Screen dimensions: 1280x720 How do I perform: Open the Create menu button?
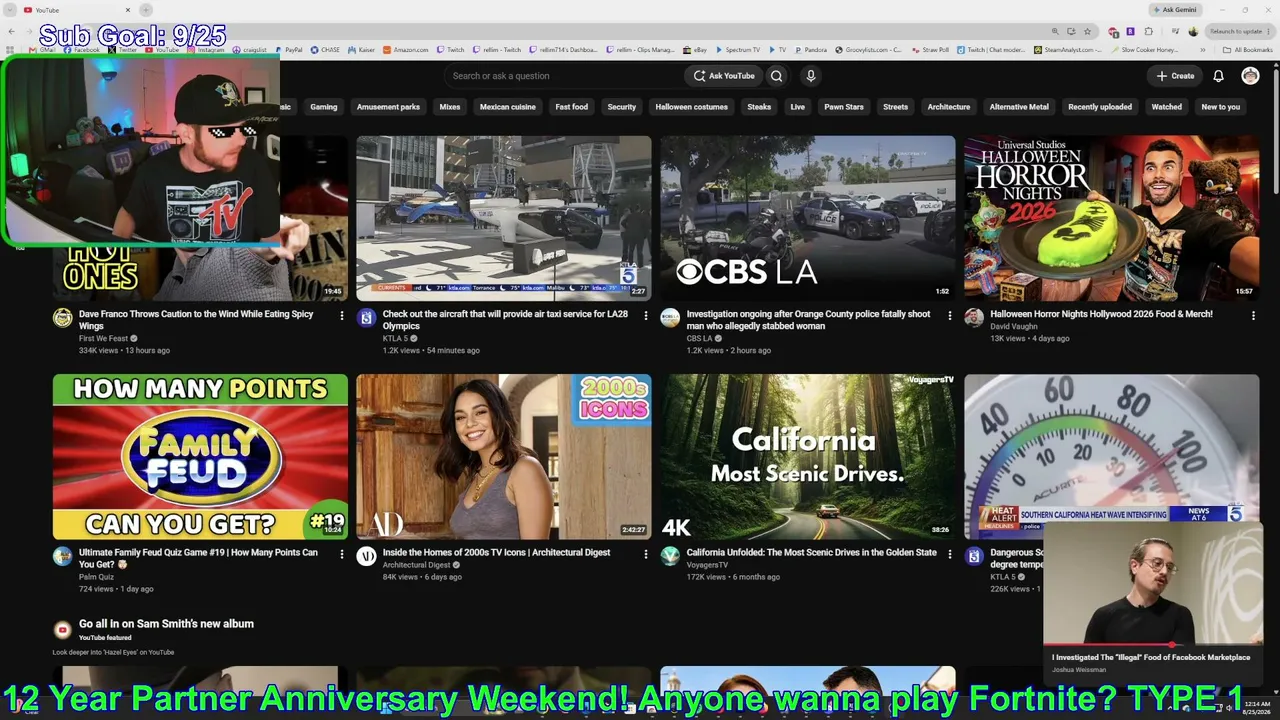1175,76
